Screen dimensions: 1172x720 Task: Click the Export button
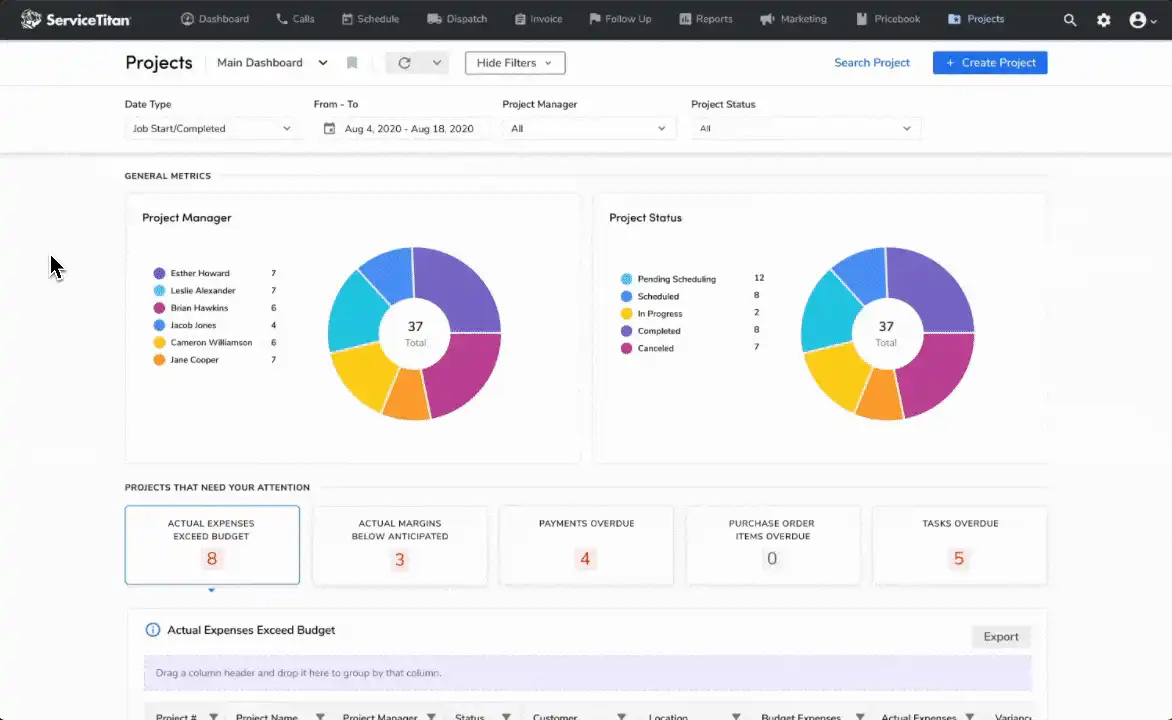pos(1001,637)
